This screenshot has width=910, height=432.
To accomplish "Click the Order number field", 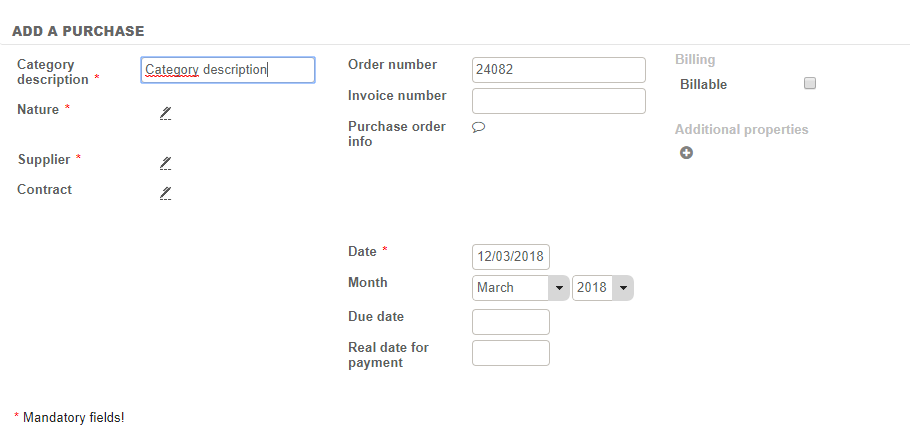I will click(558, 70).
